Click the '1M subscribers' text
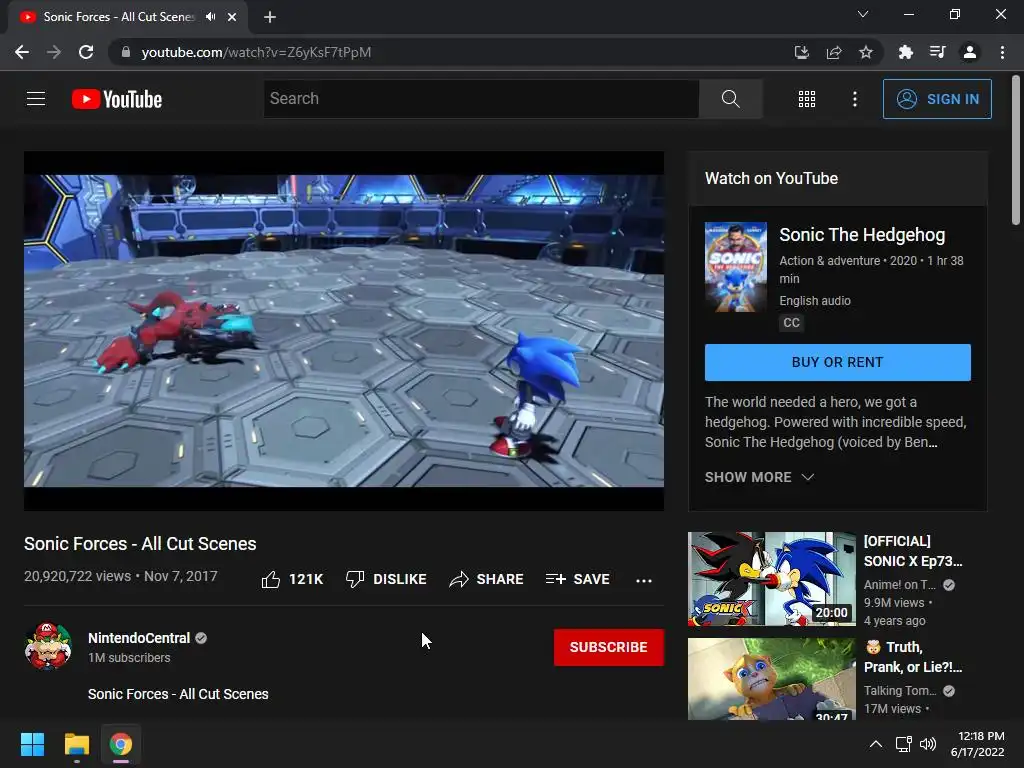This screenshot has width=1024, height=768. click(129, 658)
